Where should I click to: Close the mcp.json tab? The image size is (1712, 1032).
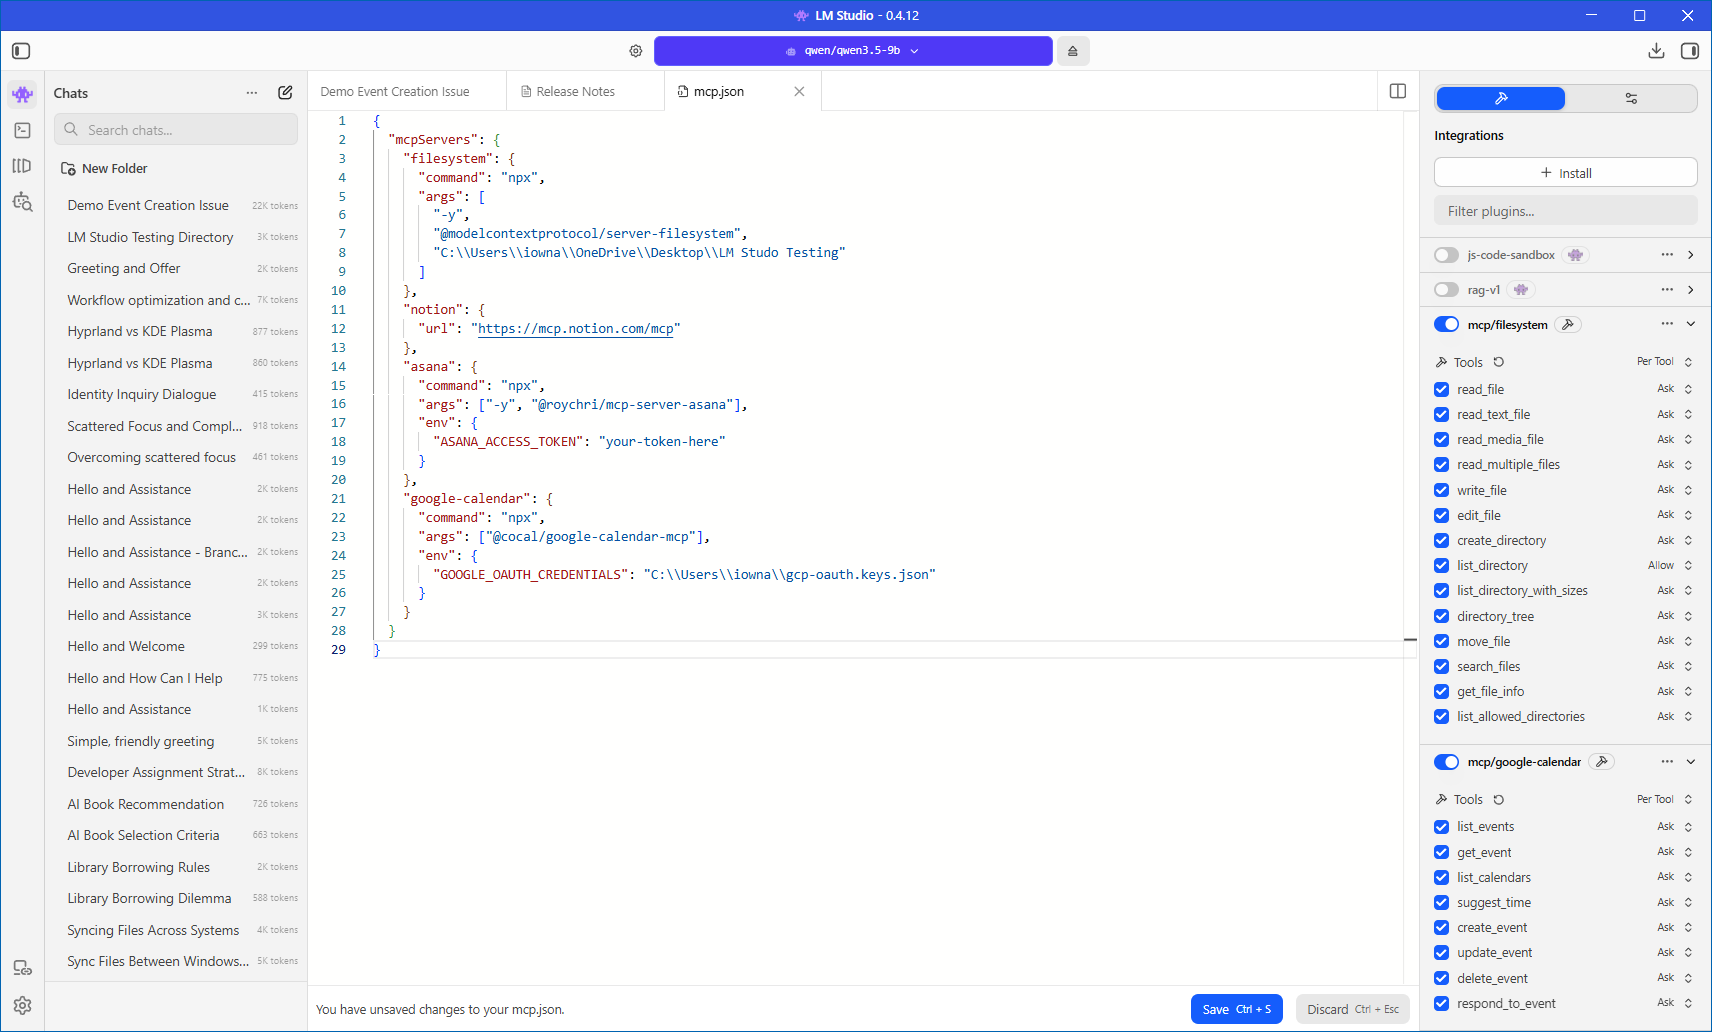click(799, 91)
